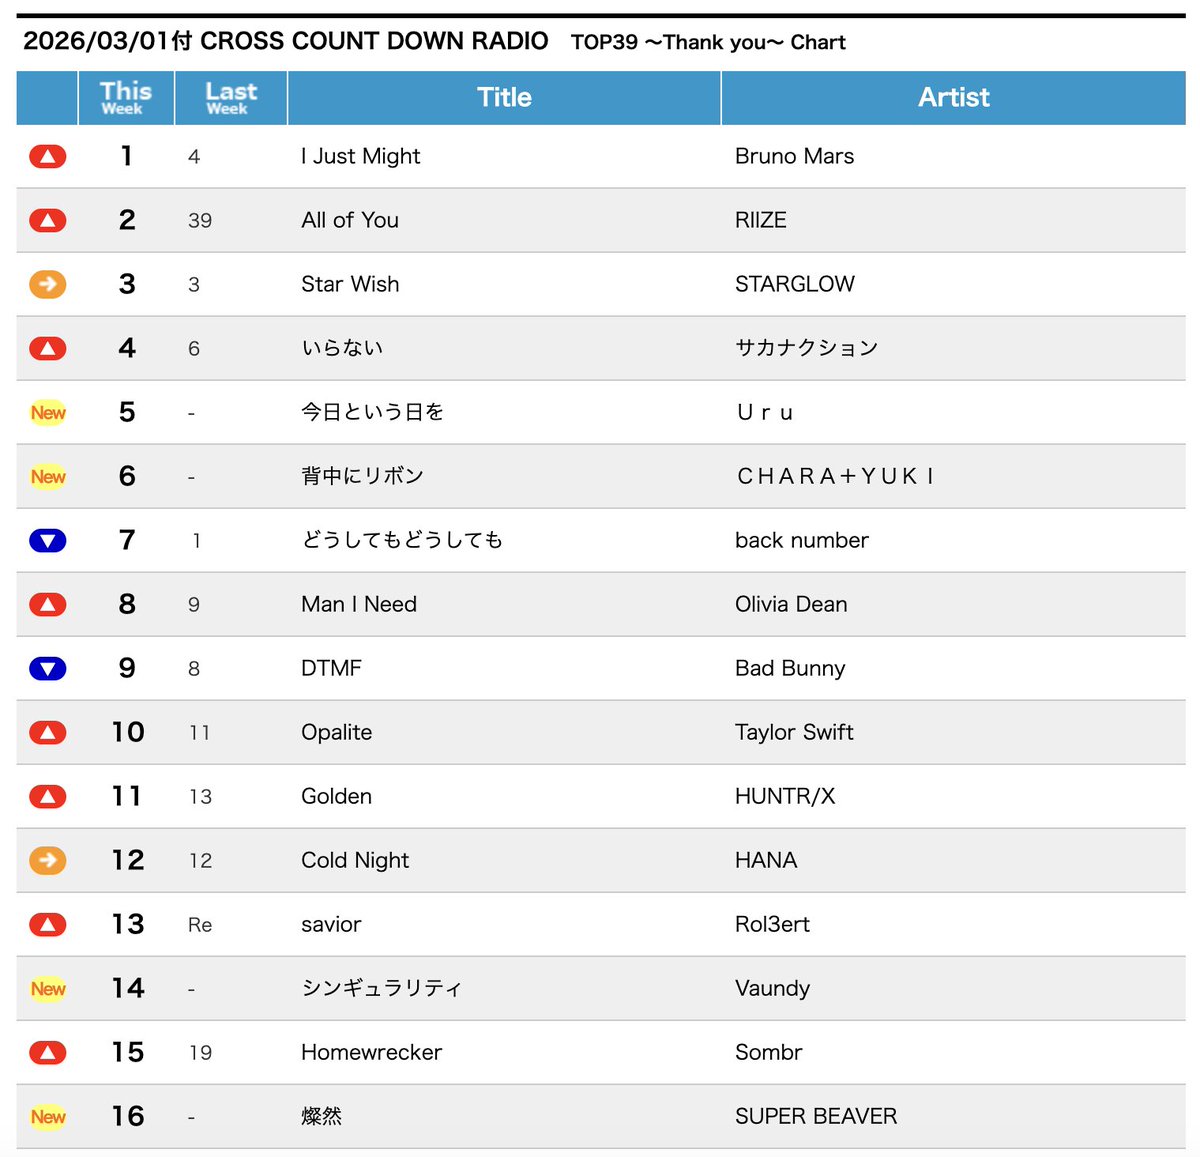Viewport: 1200px width, 1157px height.
Task: Click last week value 19 for Homewrecker
Action: click(x=200, y=1053)
